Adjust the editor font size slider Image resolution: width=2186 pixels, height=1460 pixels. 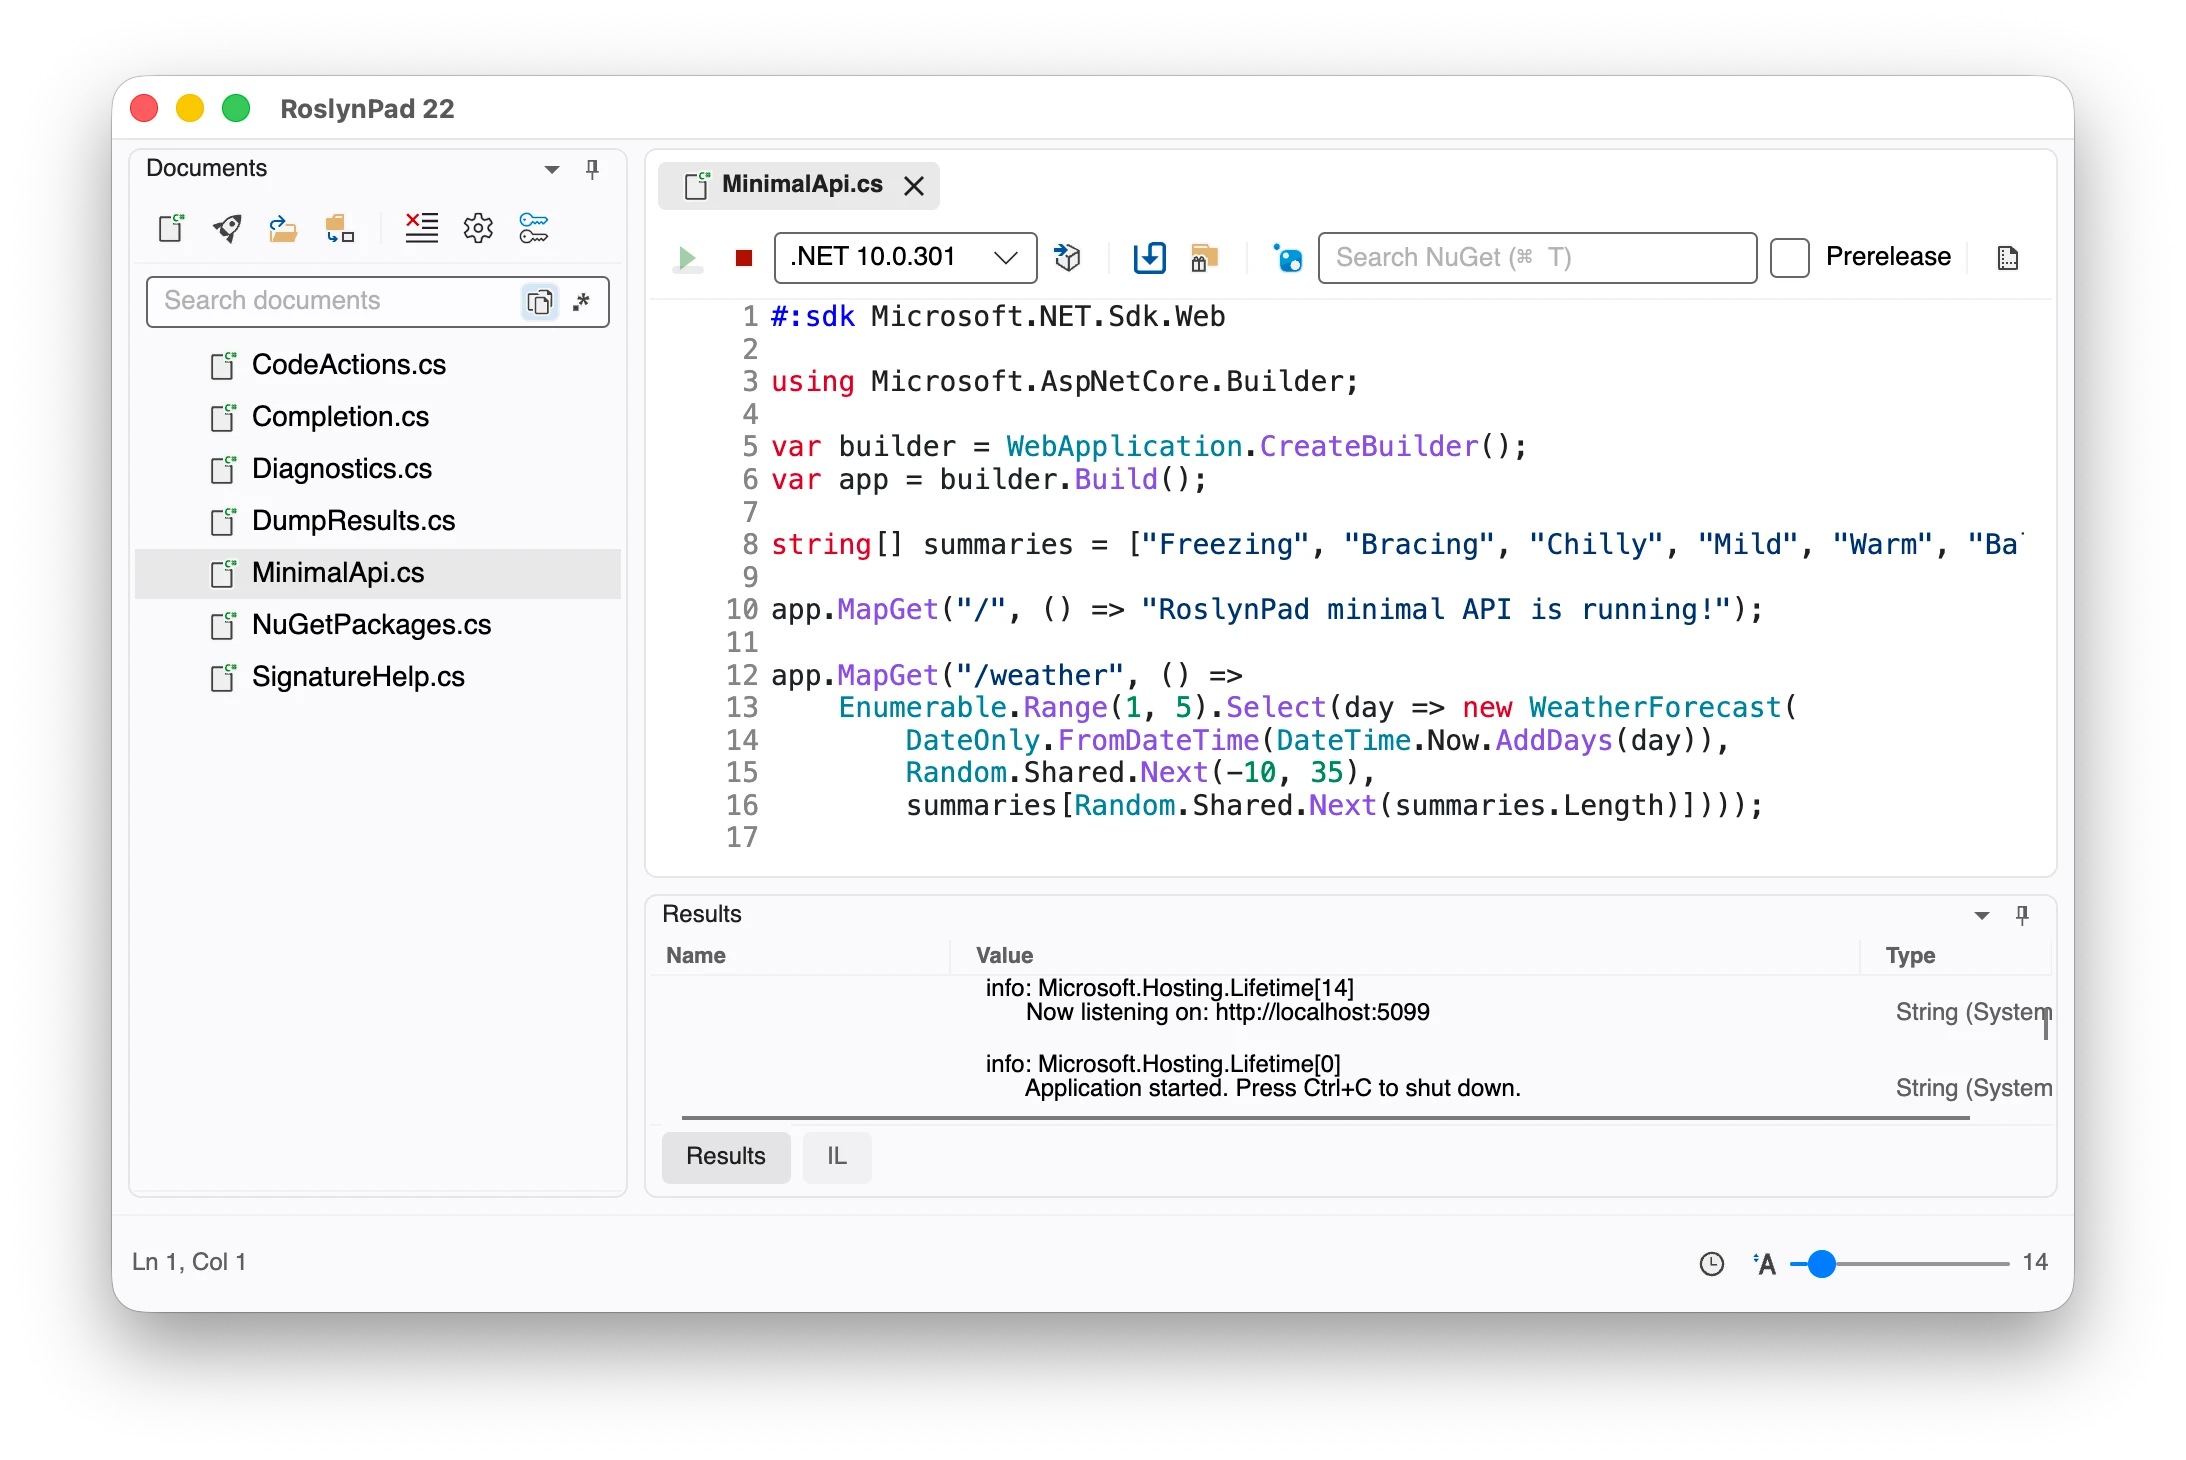click(1822, 1264)
